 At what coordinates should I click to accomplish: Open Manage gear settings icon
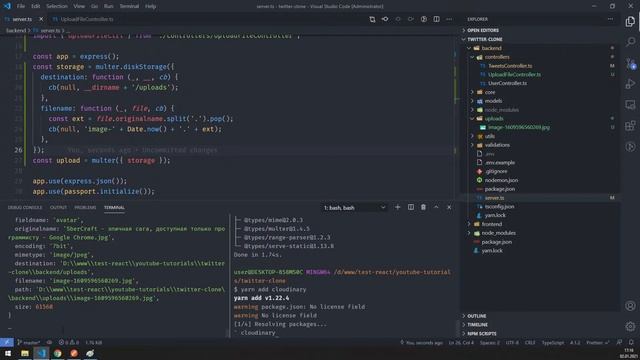pyautogui.click(x=630, y=326)
